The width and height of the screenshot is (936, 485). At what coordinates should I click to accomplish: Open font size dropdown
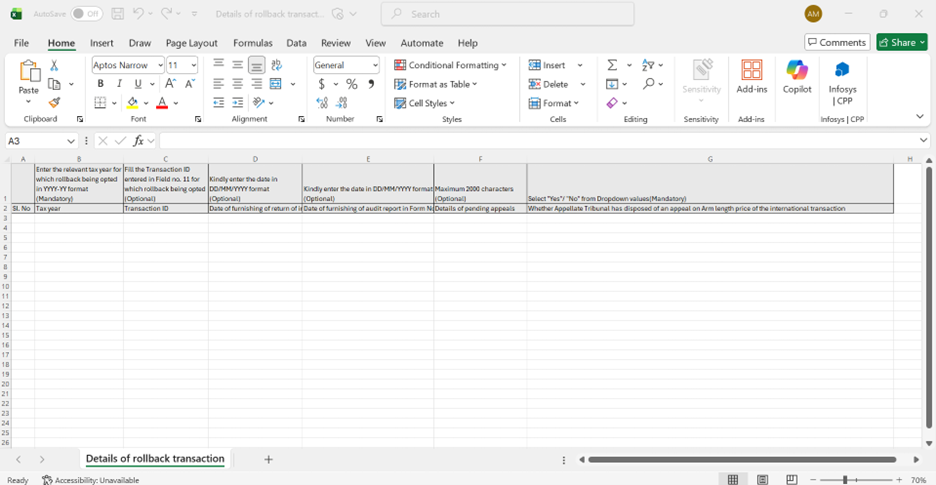click(193, 65)
